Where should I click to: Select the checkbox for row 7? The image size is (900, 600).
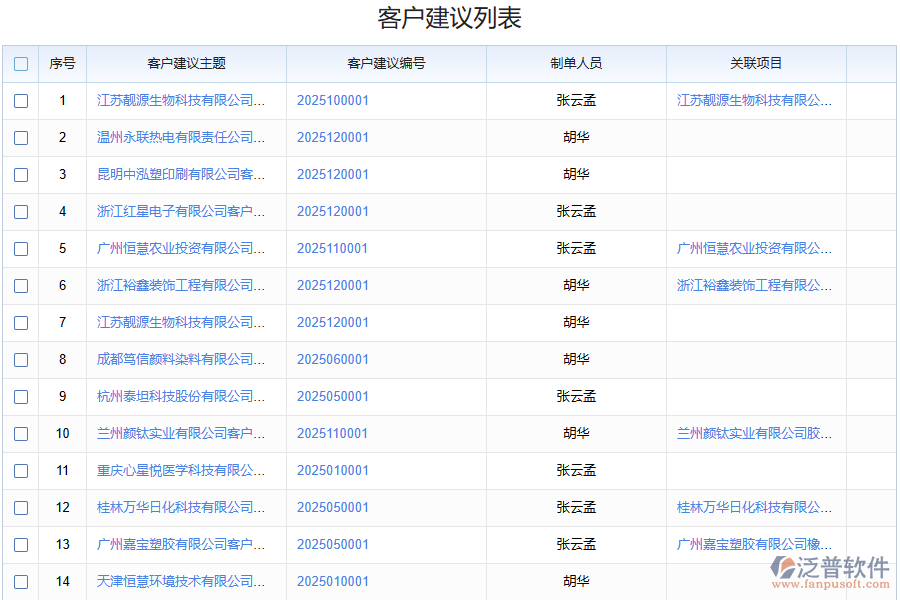pos(20,322)
